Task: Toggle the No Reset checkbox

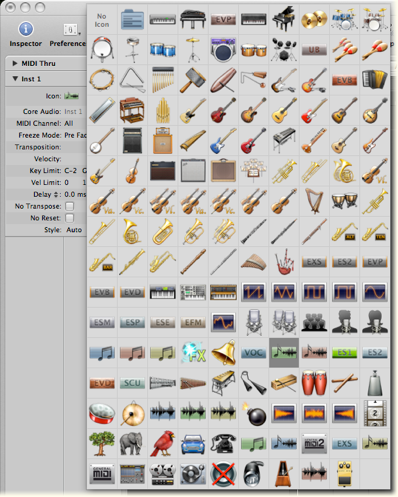Action: point(69,218)
